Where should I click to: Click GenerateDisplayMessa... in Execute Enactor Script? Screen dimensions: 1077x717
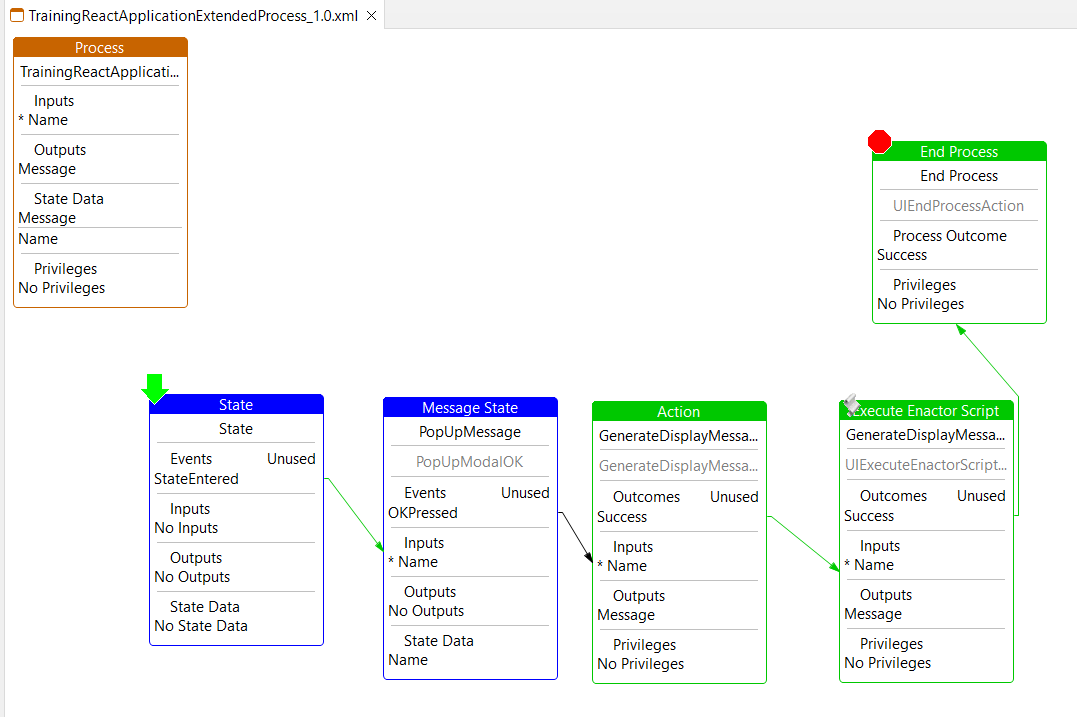925,435
